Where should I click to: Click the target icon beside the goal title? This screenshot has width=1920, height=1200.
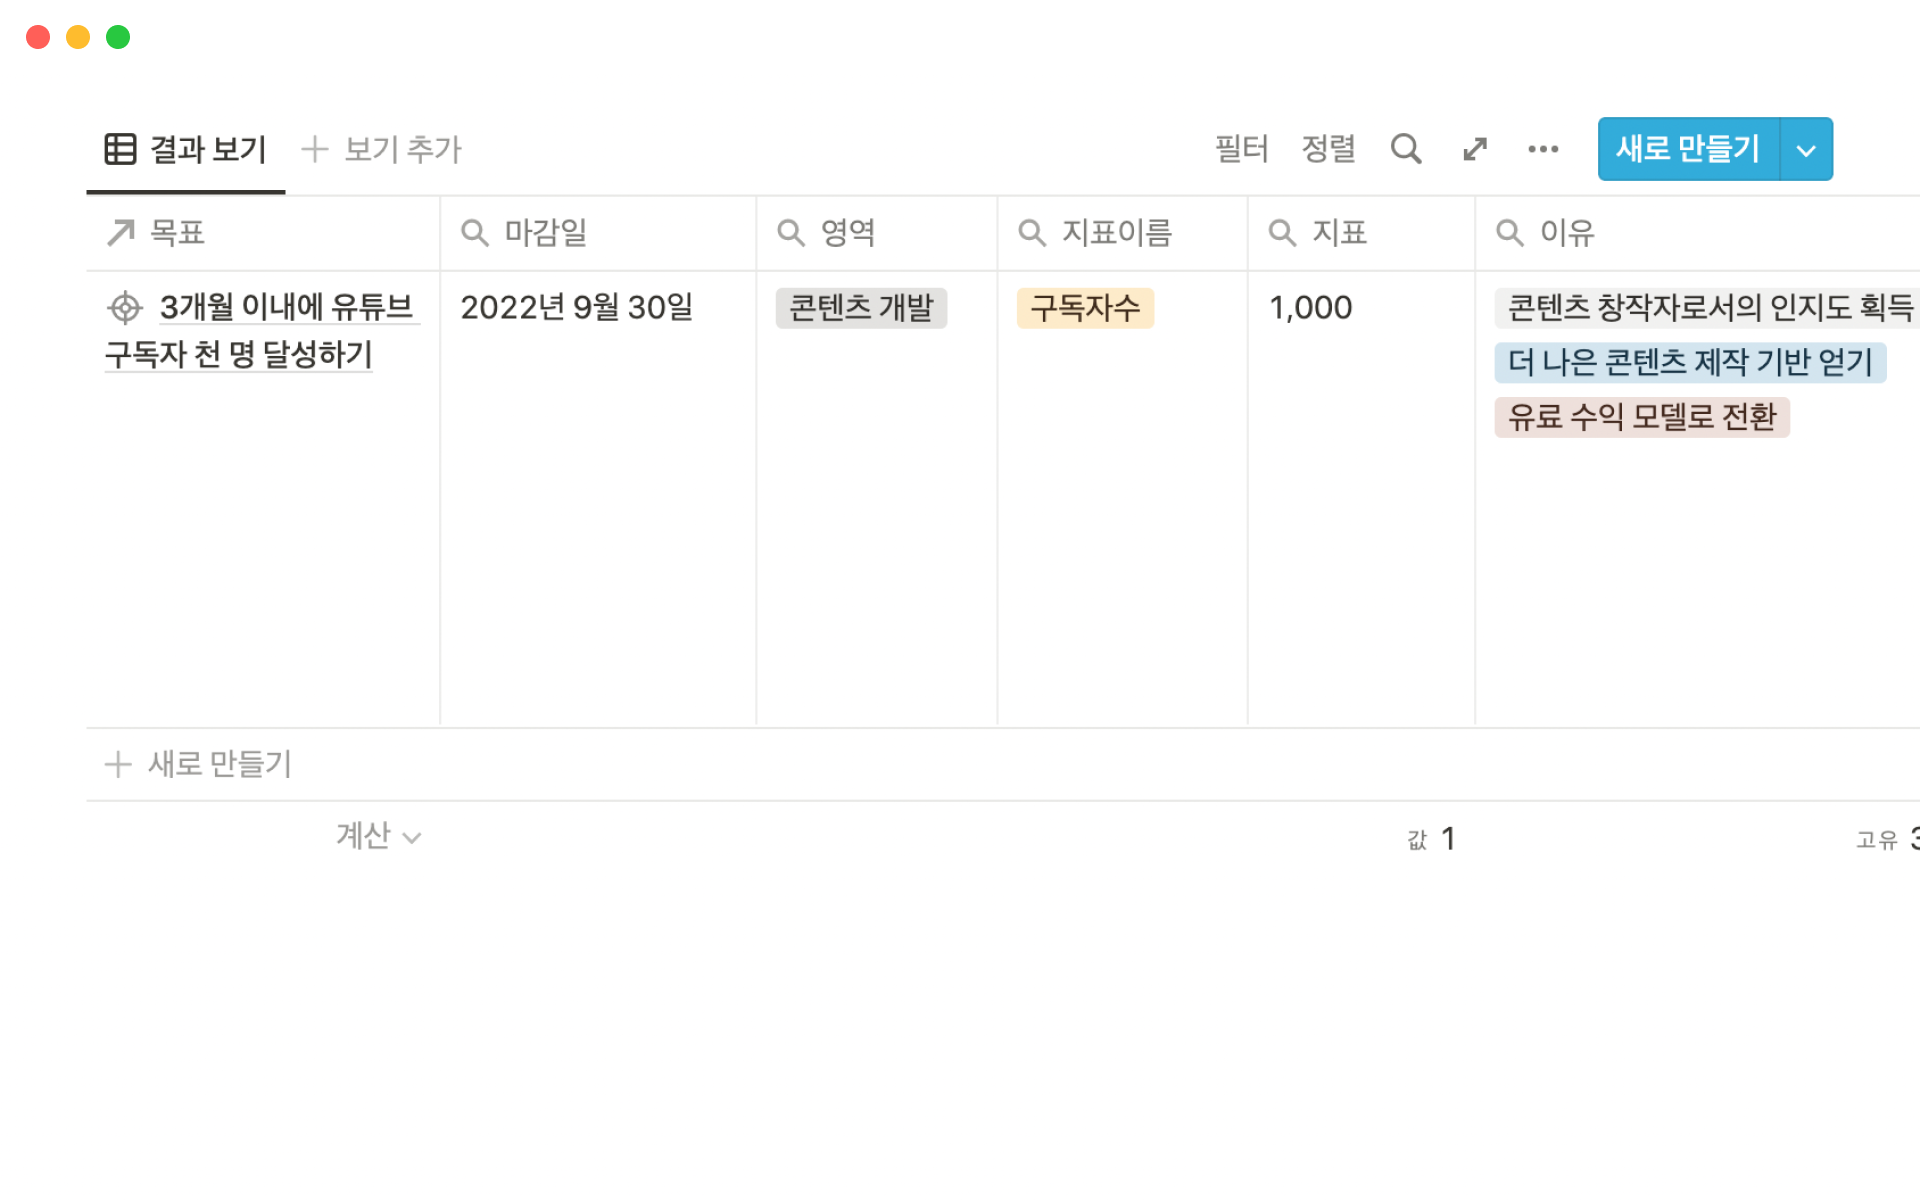(125, 307)
